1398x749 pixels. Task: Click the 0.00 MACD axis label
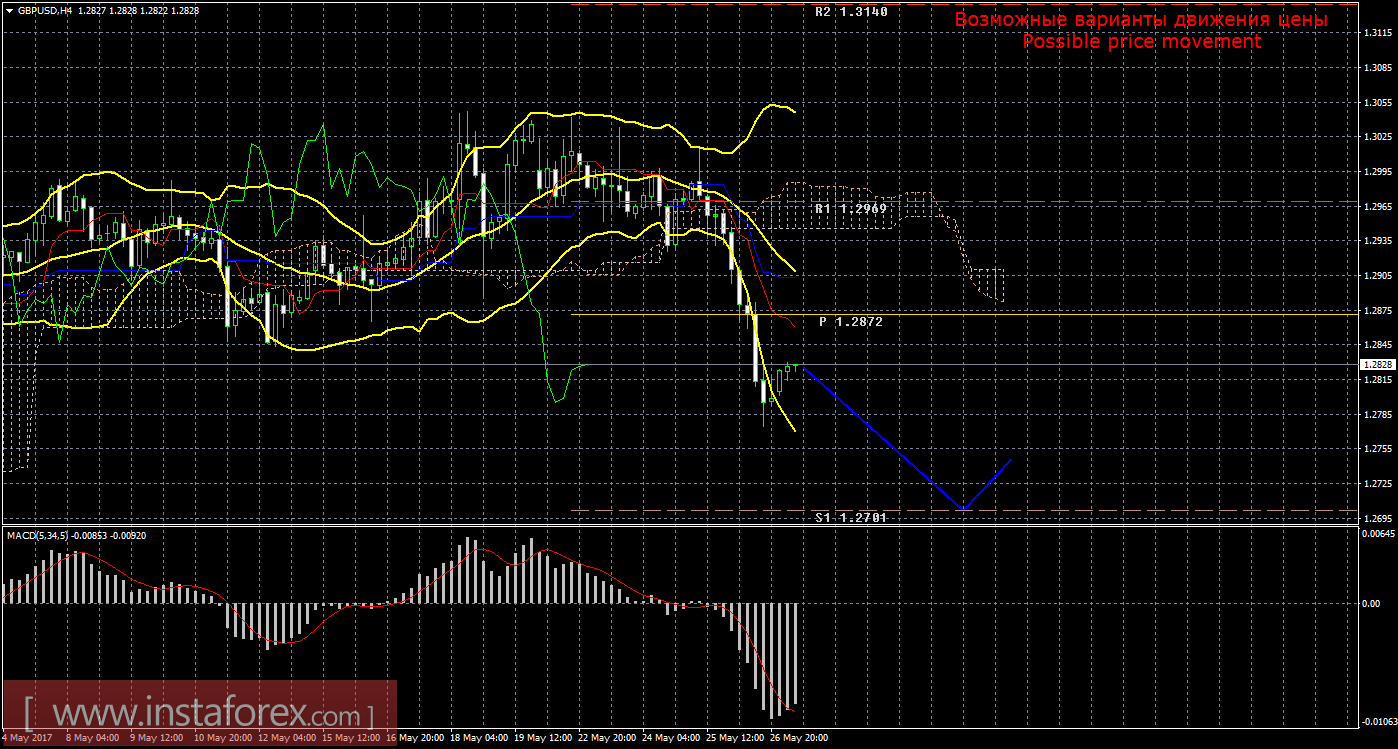[1371, 603]
